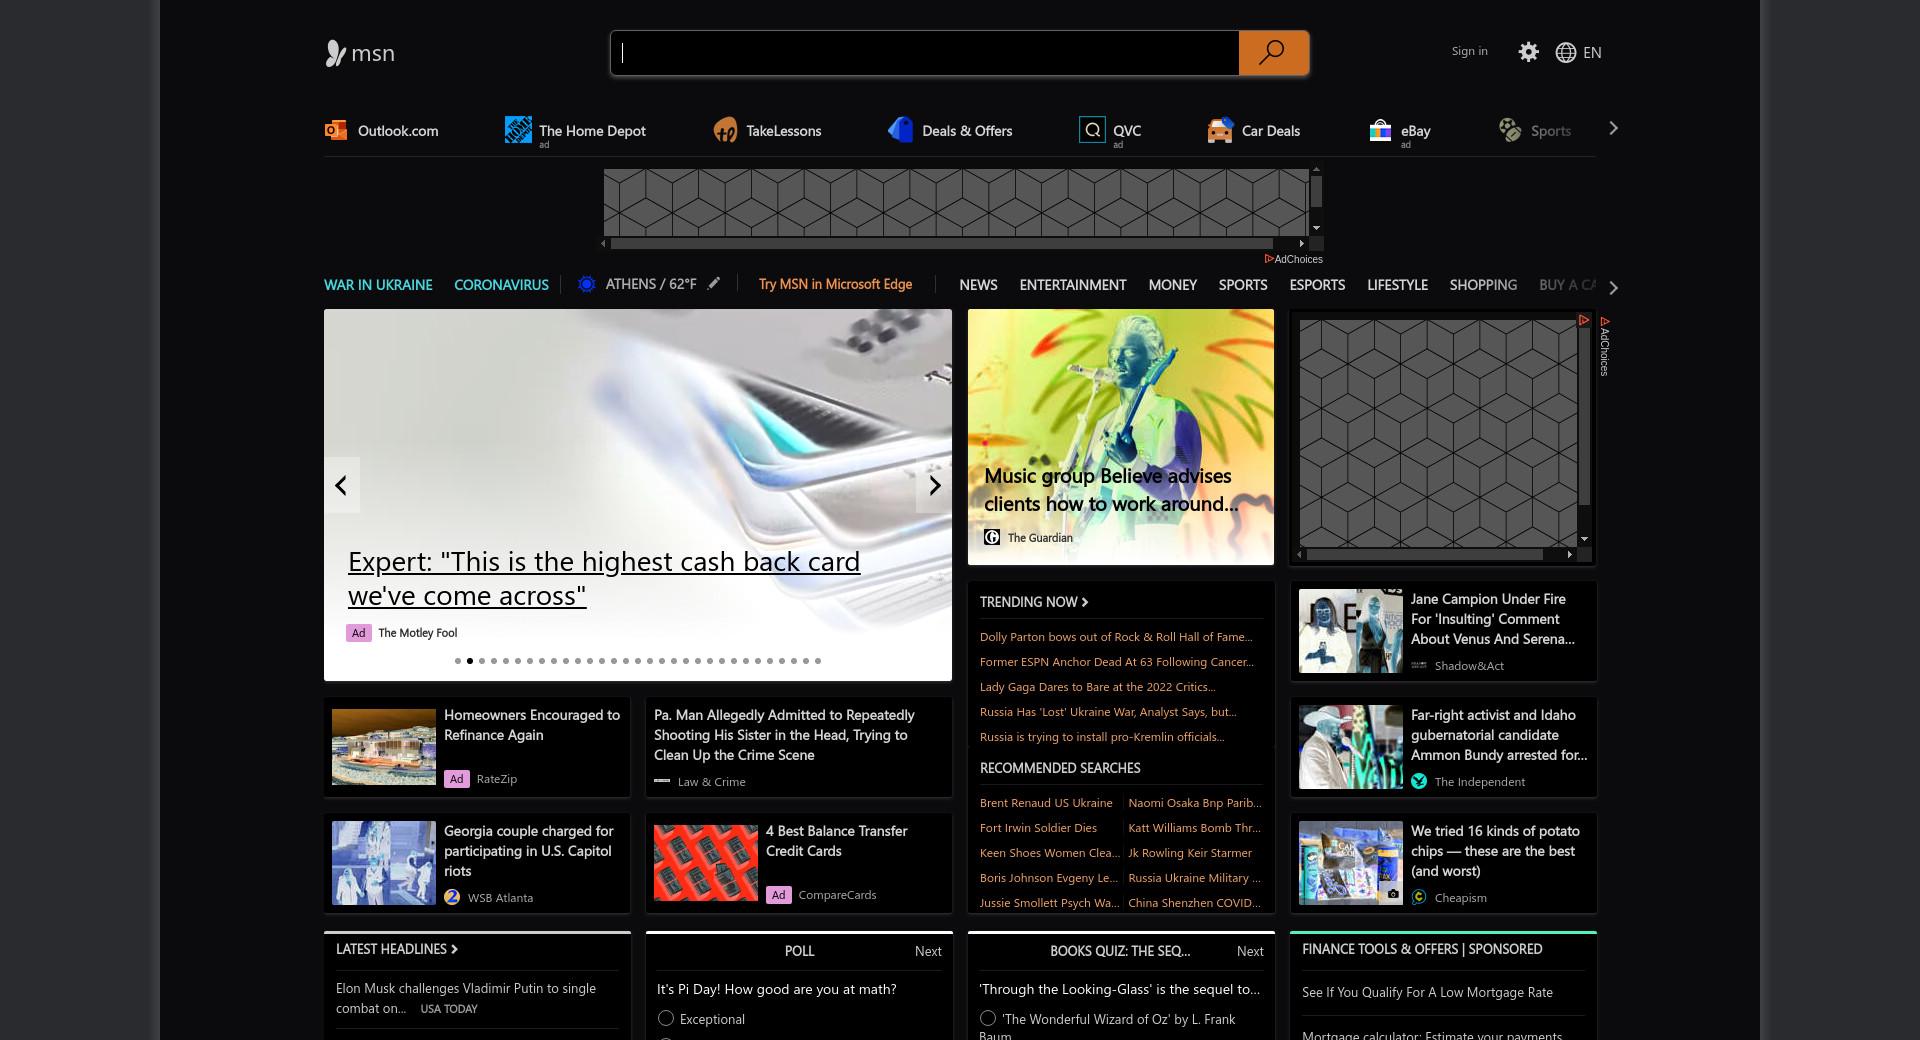Open 'Pa. Man Allegedly Admitted' crime story
Screen dimensions: 1920x1040
784,735
